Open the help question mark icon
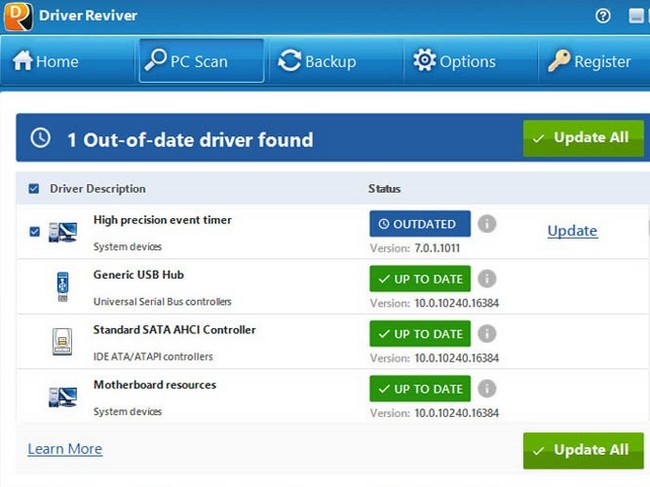Screen dimensions: 650x487 [603, 16]
